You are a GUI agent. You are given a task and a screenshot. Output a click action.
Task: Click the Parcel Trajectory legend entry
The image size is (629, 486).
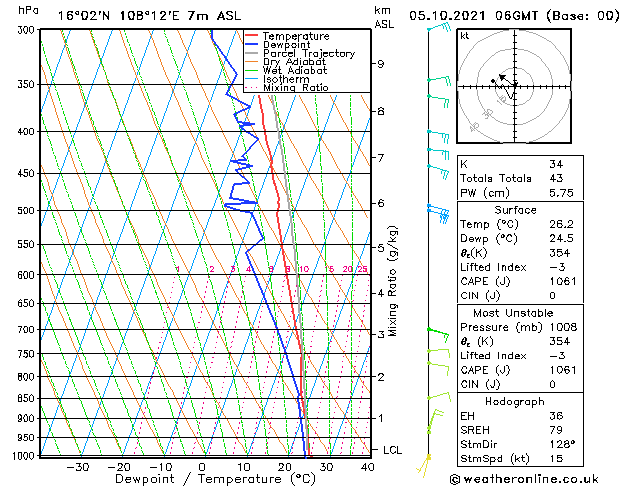point(300,53)
